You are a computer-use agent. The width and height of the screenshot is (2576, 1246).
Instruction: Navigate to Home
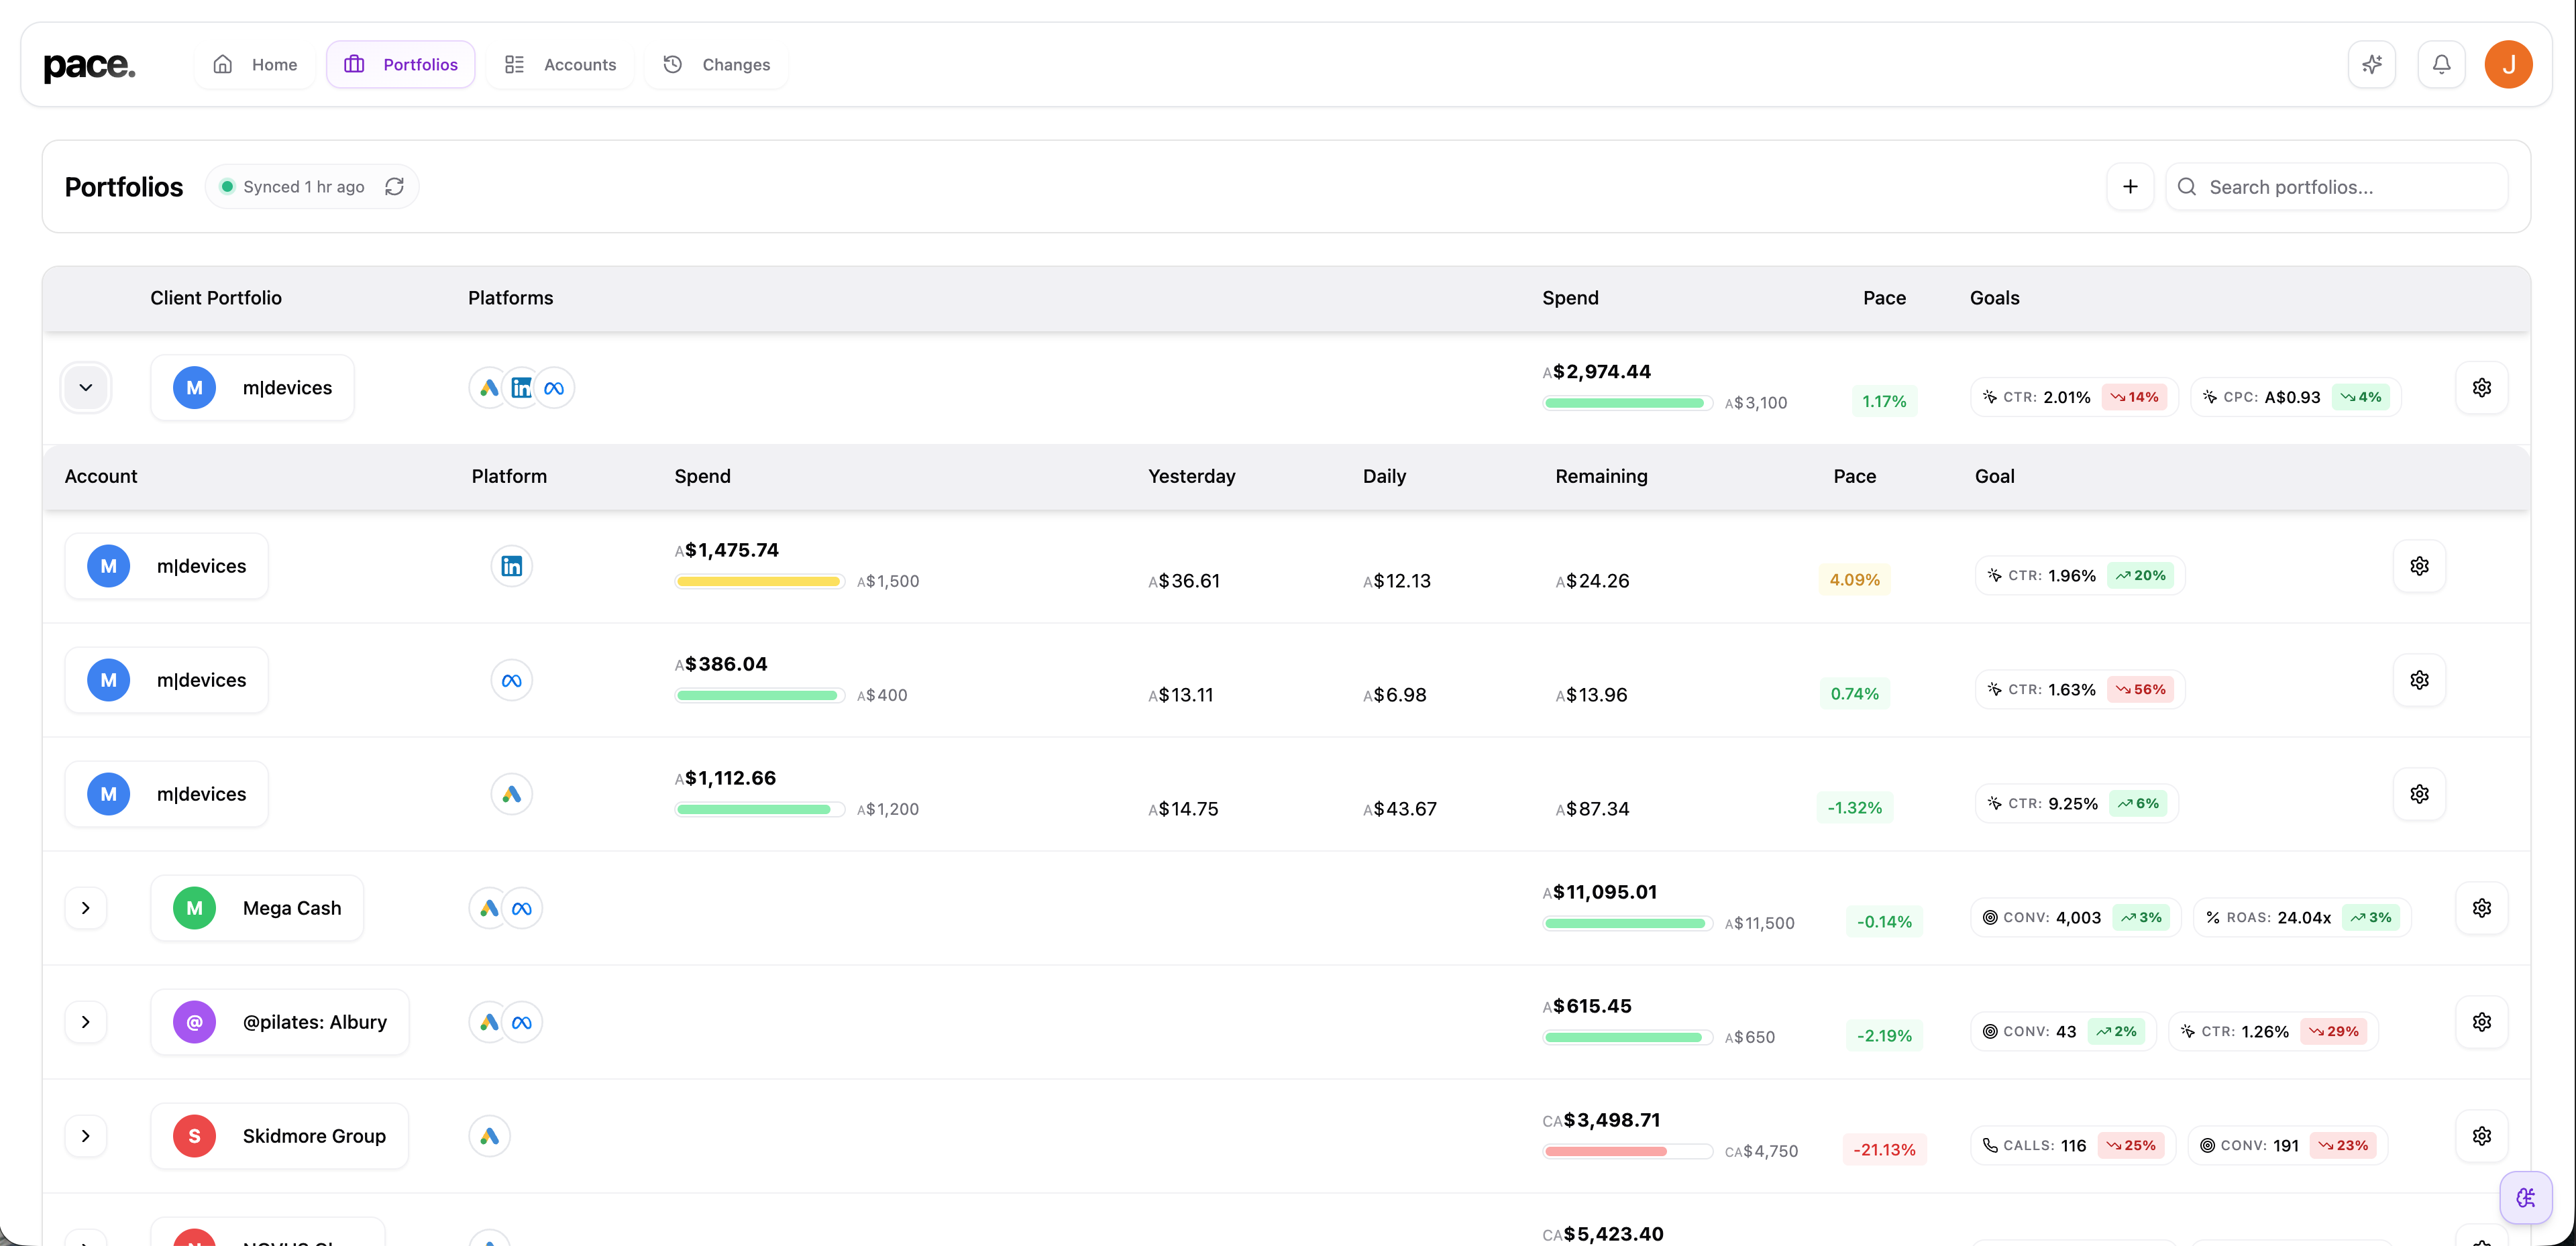255,65
